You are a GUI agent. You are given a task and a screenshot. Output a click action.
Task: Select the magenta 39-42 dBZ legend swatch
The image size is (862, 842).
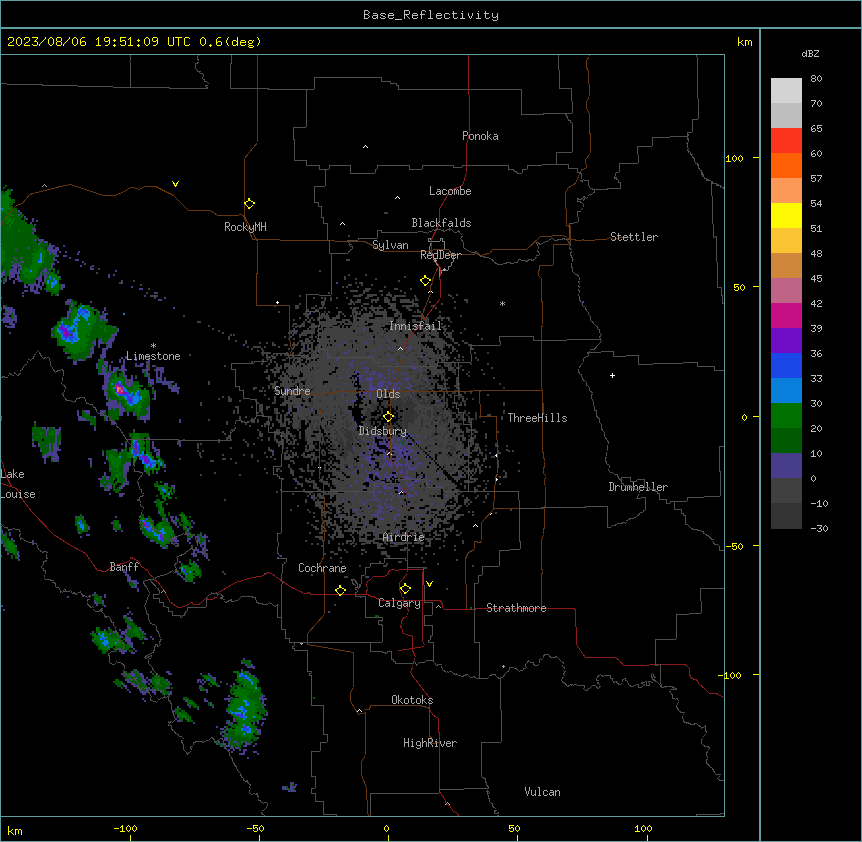[x=786, y=315]
